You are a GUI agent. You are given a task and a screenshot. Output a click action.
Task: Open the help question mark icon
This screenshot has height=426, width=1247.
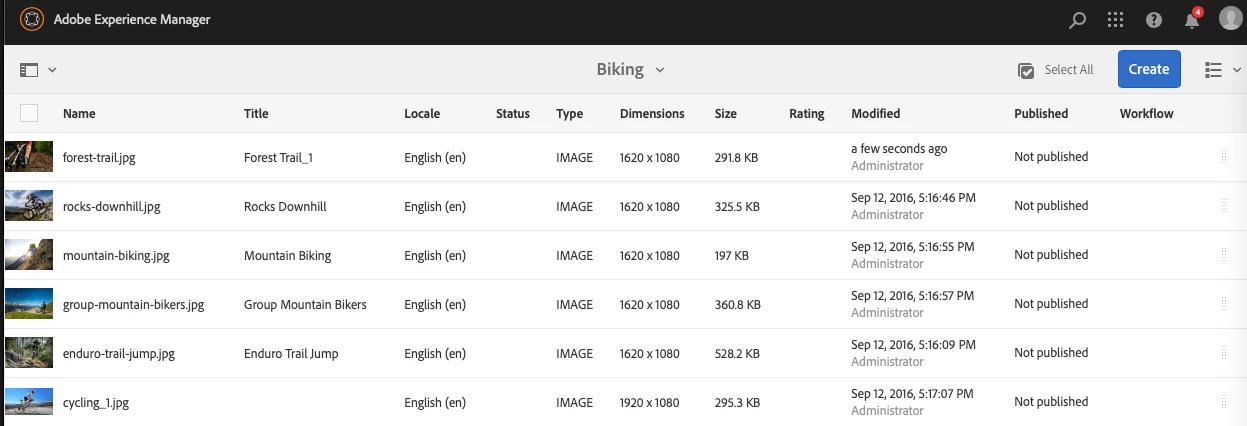1154,20
